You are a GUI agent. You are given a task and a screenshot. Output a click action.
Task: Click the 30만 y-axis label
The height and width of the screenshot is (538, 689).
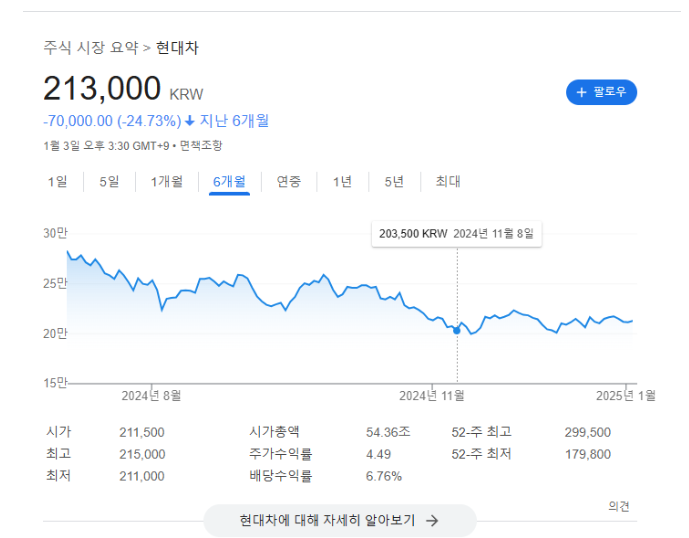(x=55, y=233)
